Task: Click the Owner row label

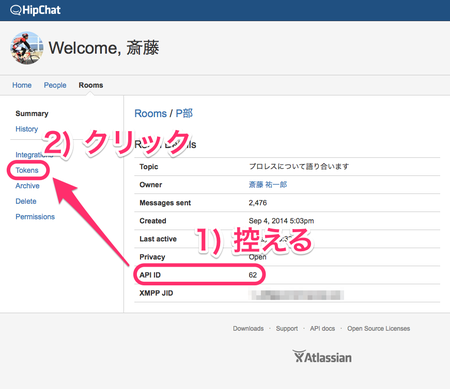Action: coord(151,185)
